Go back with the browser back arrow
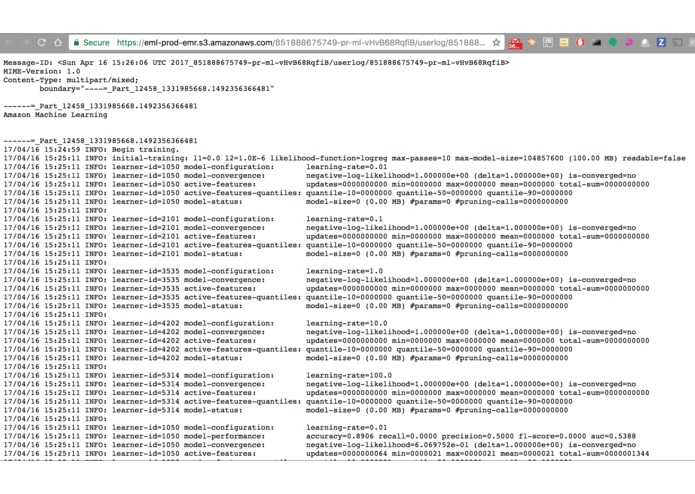Viewport: 695px width, 494px height. (9, 43)
